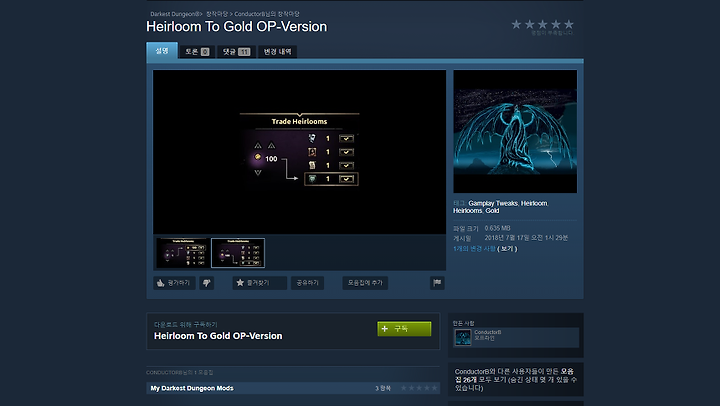Open the Darkest Dungeon breadcrumb link
Viewport: 720px width, 406px height.
tap(175, 14)
